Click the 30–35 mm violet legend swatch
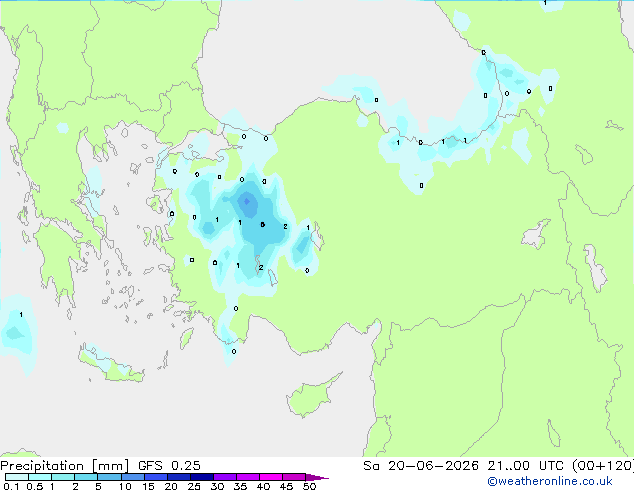 (x=224, y=477)
